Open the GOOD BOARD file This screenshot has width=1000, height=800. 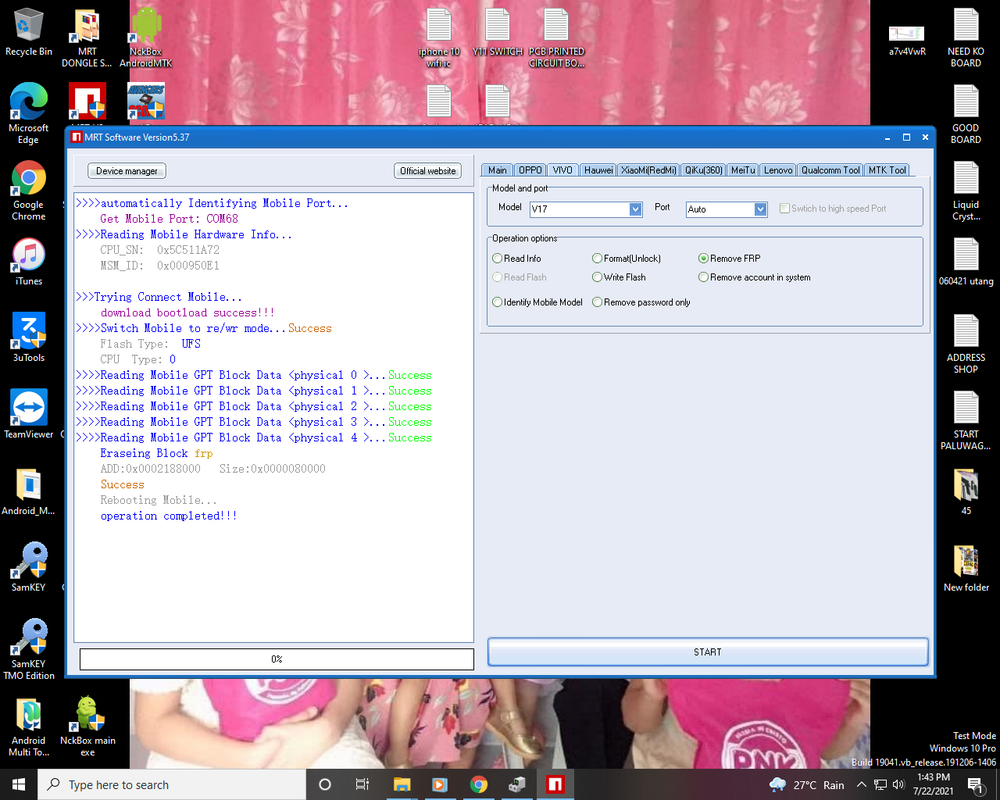pyautogui.click(x=966, y=115)
